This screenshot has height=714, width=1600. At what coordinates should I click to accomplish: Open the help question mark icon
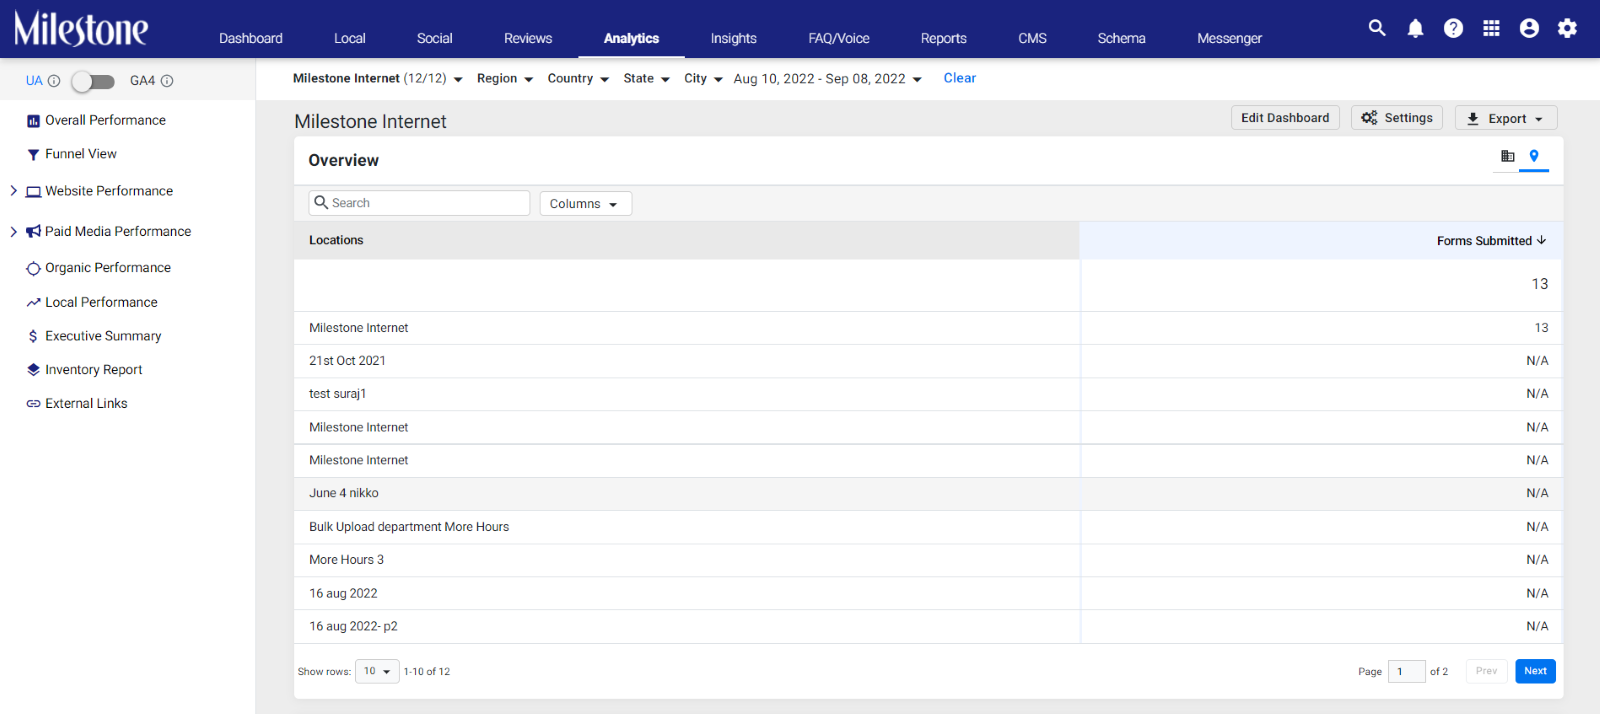click(x=1453, y=28)
